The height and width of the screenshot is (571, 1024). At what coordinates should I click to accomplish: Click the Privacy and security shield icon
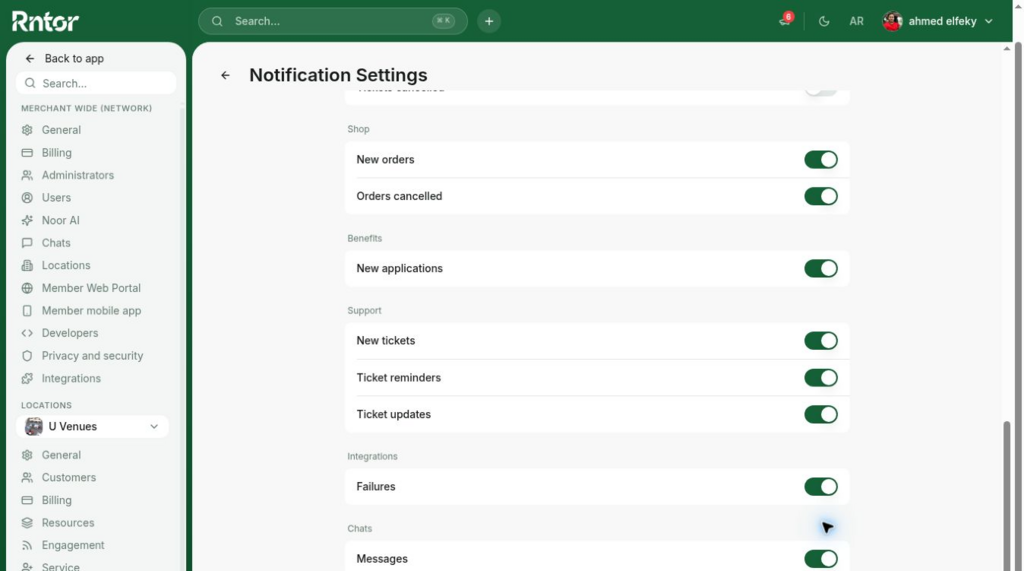(27, 355)
